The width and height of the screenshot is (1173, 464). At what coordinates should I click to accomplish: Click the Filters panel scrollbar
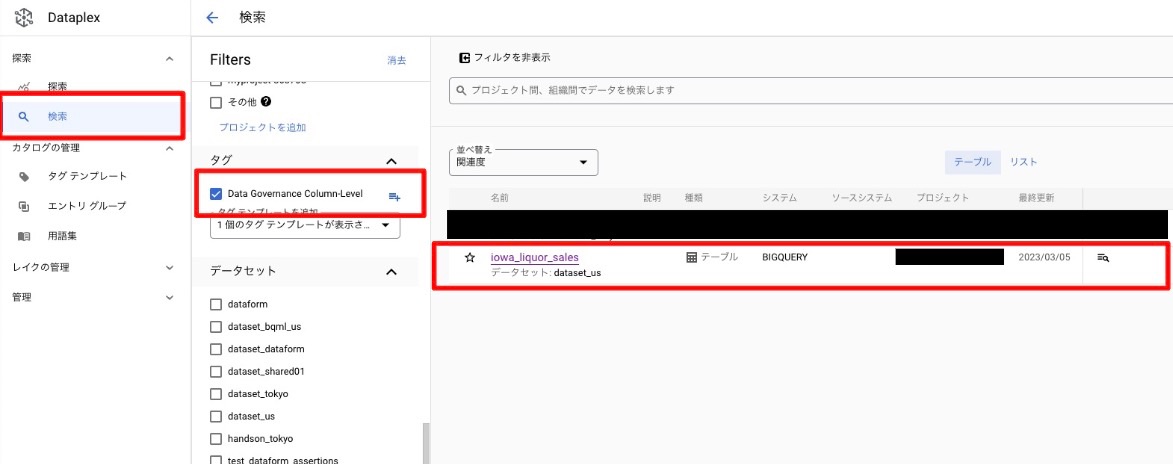point(426,443)
